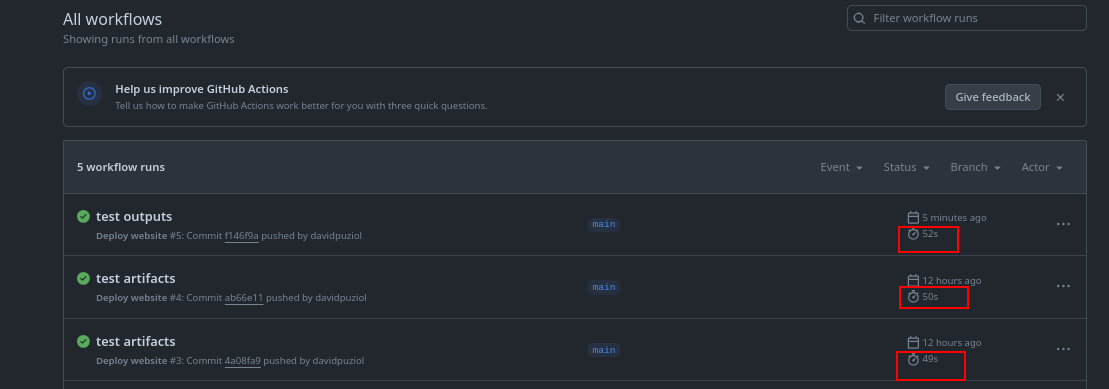Click the green success icon beside test outputs
The height and width of the screenshot is (389, 1109).
click(83, 216)
